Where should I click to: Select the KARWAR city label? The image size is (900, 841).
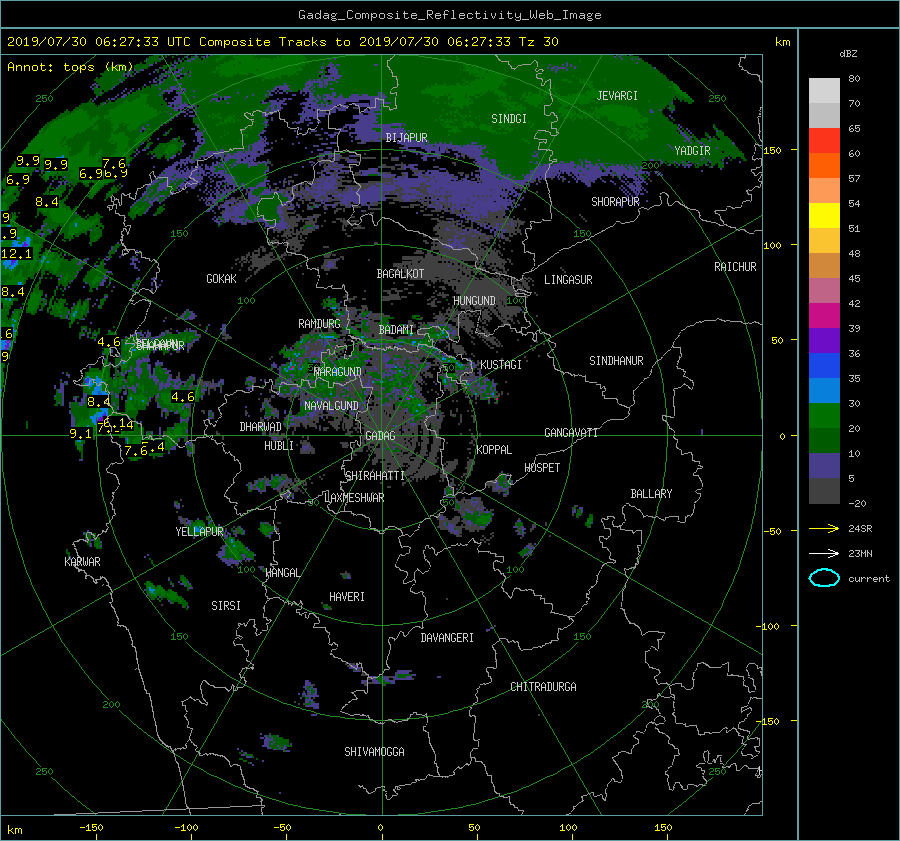(x=82, y=562)
